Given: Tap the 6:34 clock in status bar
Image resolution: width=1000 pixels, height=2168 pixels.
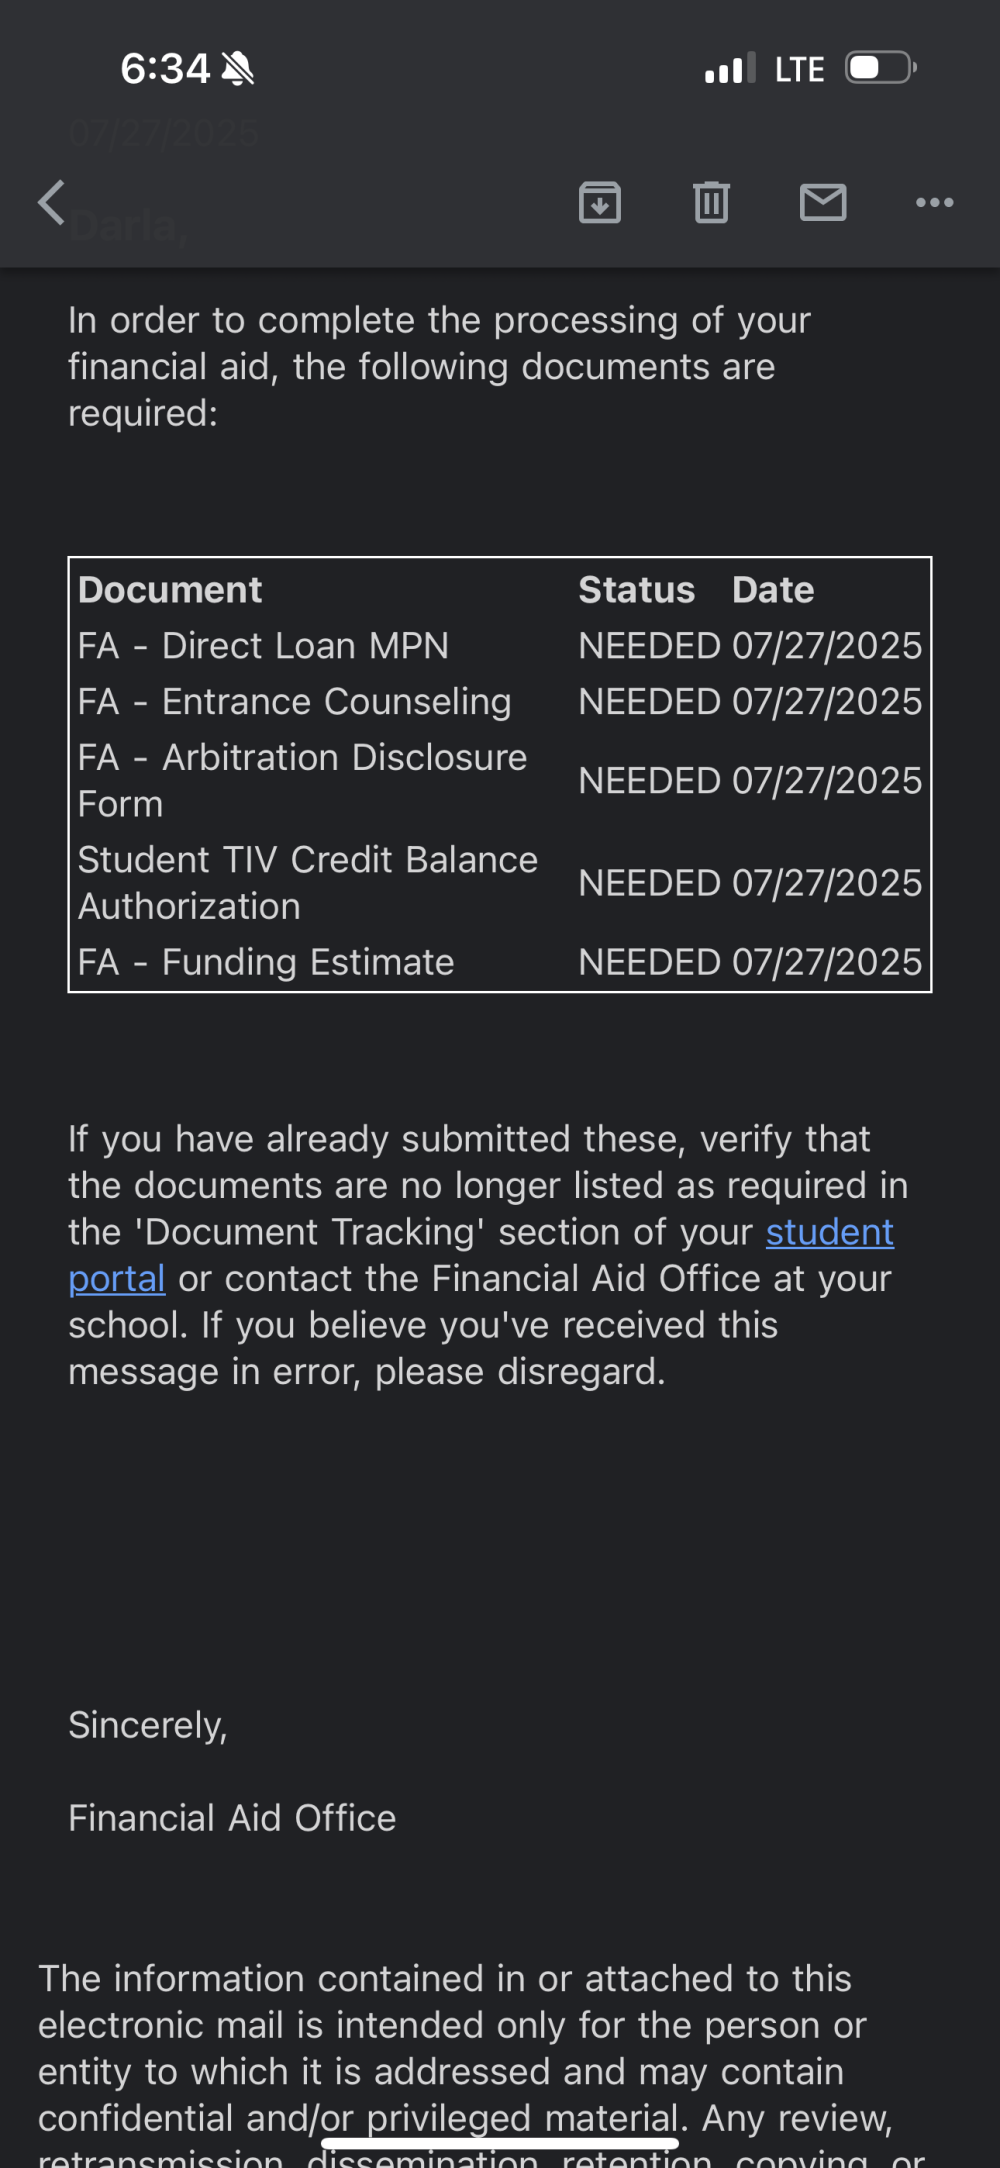Looking at the screenshot, I should (x=165, y=69).
